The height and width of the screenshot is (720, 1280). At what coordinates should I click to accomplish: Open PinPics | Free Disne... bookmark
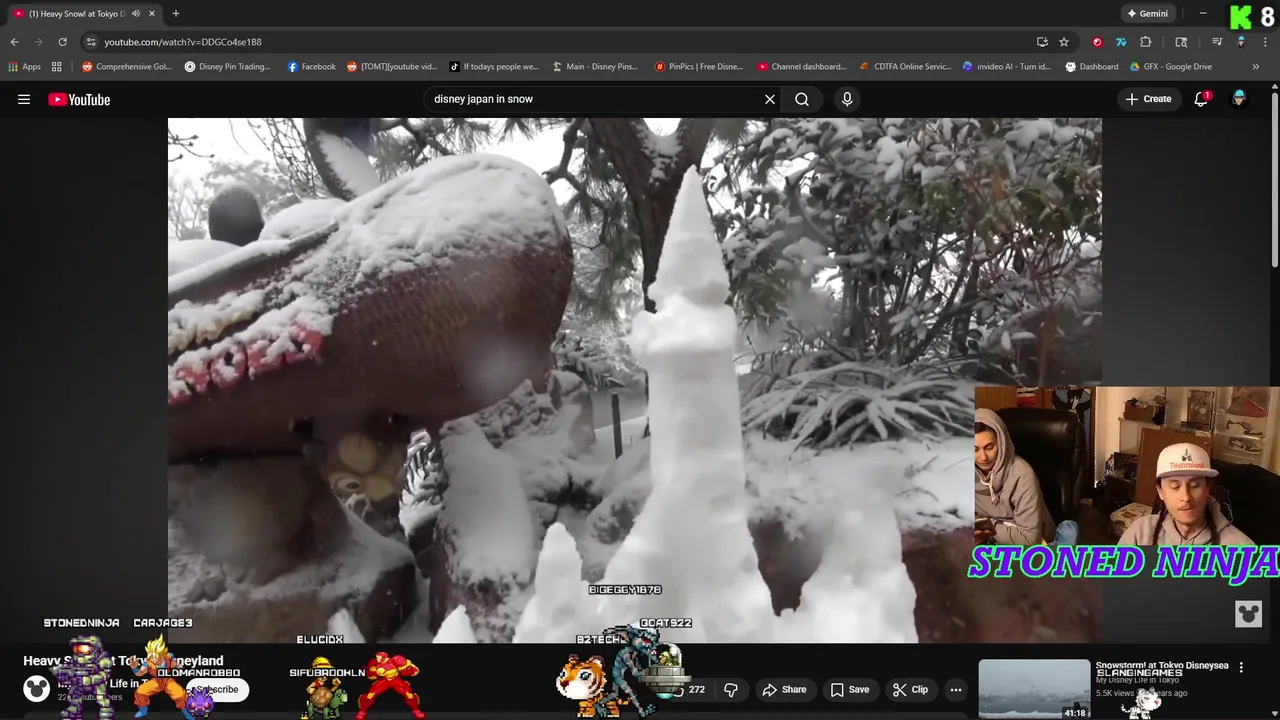point(699,67)
